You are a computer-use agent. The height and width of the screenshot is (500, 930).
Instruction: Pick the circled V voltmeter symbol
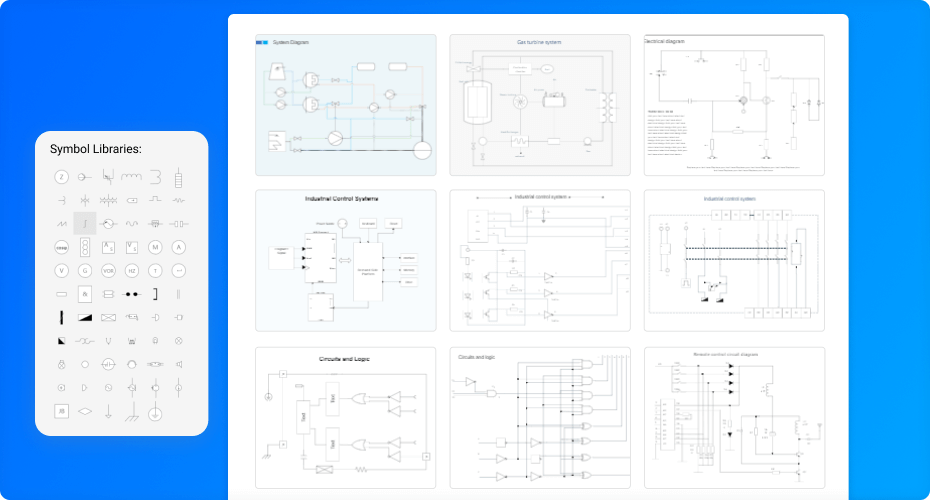(x=62, y=270)
